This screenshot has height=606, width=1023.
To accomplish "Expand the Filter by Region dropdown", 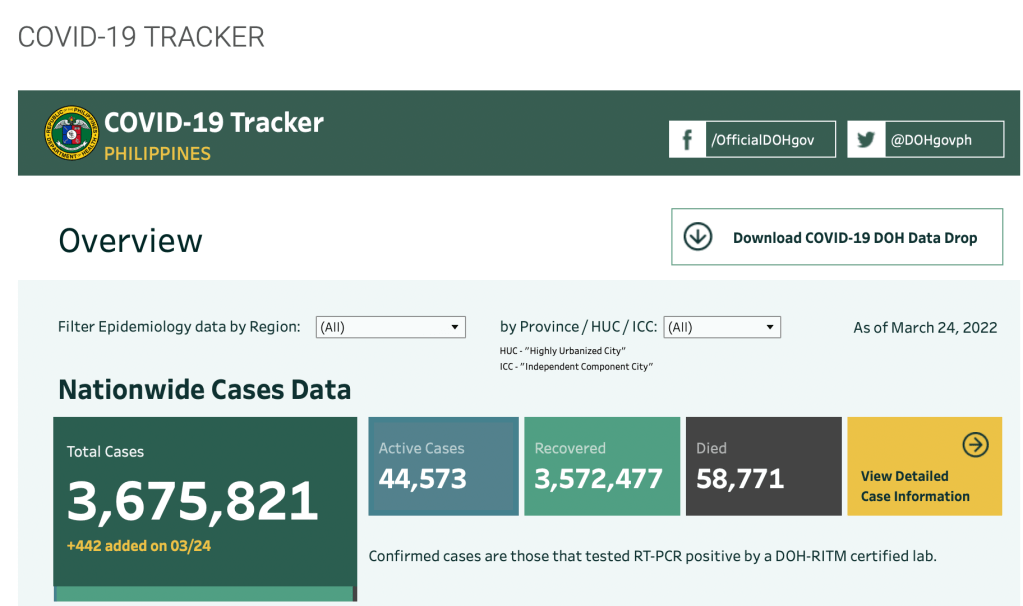I will [x=390, y=327].
